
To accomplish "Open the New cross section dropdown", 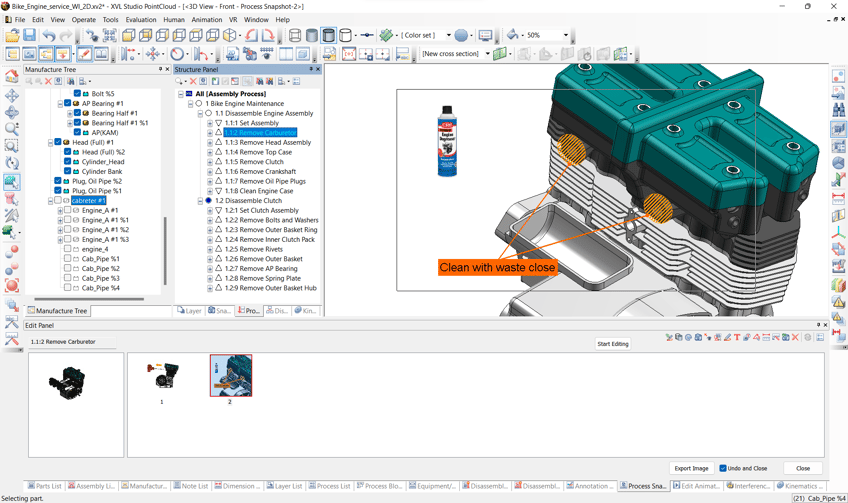I will [487, 54].
